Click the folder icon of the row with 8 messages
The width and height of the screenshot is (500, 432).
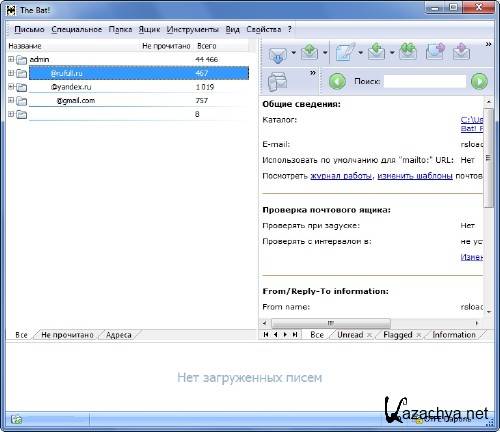[22, 114]
